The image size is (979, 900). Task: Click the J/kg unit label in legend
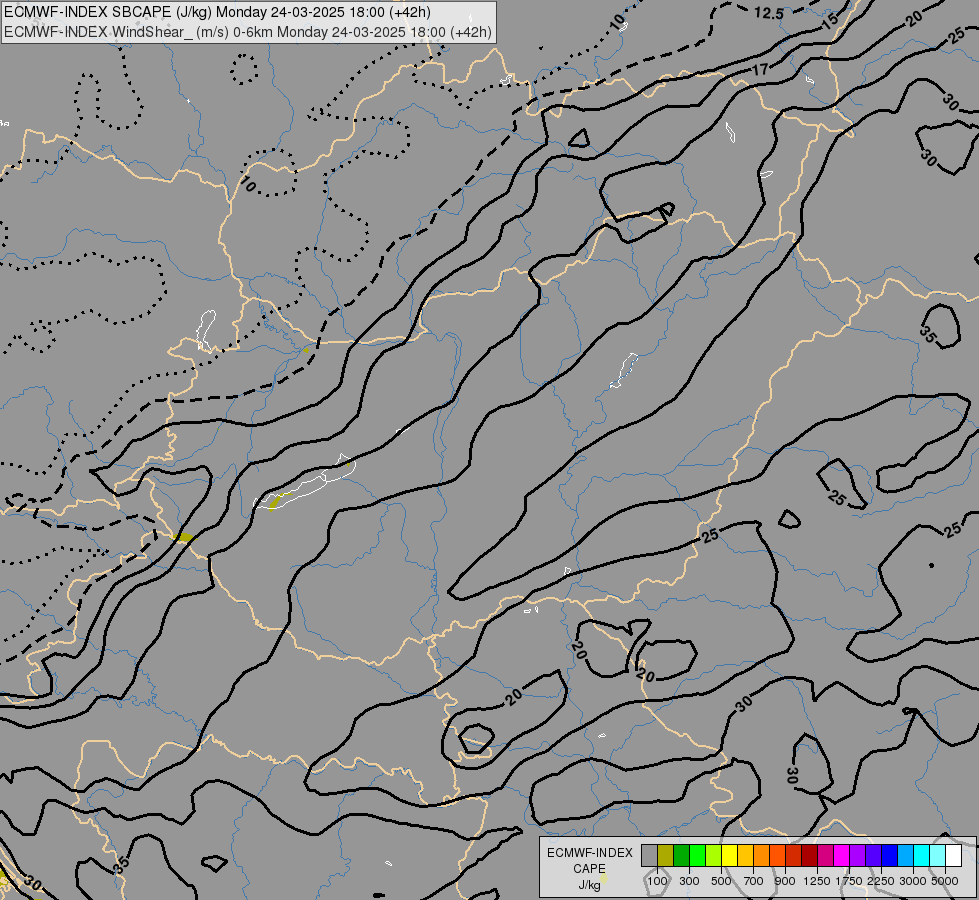click(x=589, y=885)
